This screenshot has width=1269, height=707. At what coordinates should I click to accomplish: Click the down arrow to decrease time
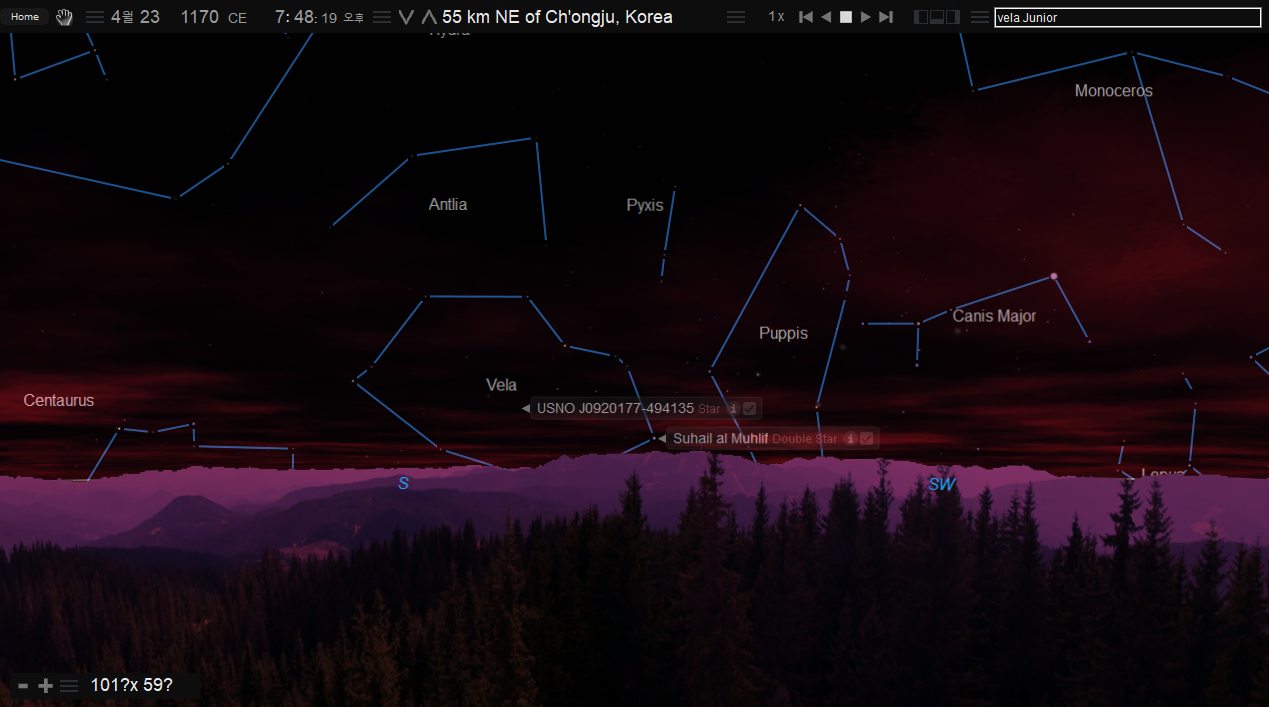406,17
